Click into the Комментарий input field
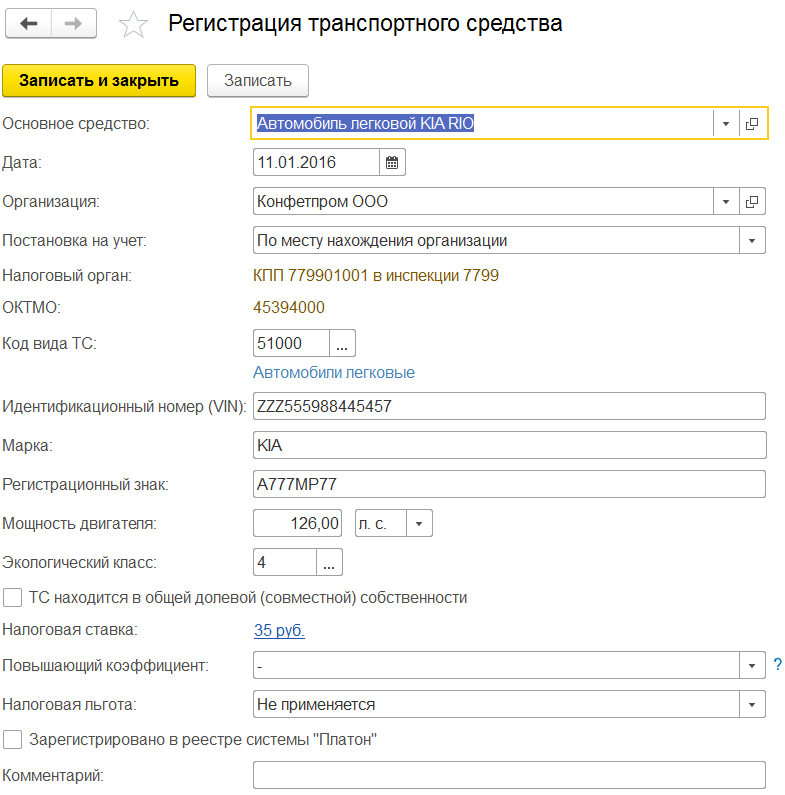Viewport: 785px width, 795px height. [509, 775]
